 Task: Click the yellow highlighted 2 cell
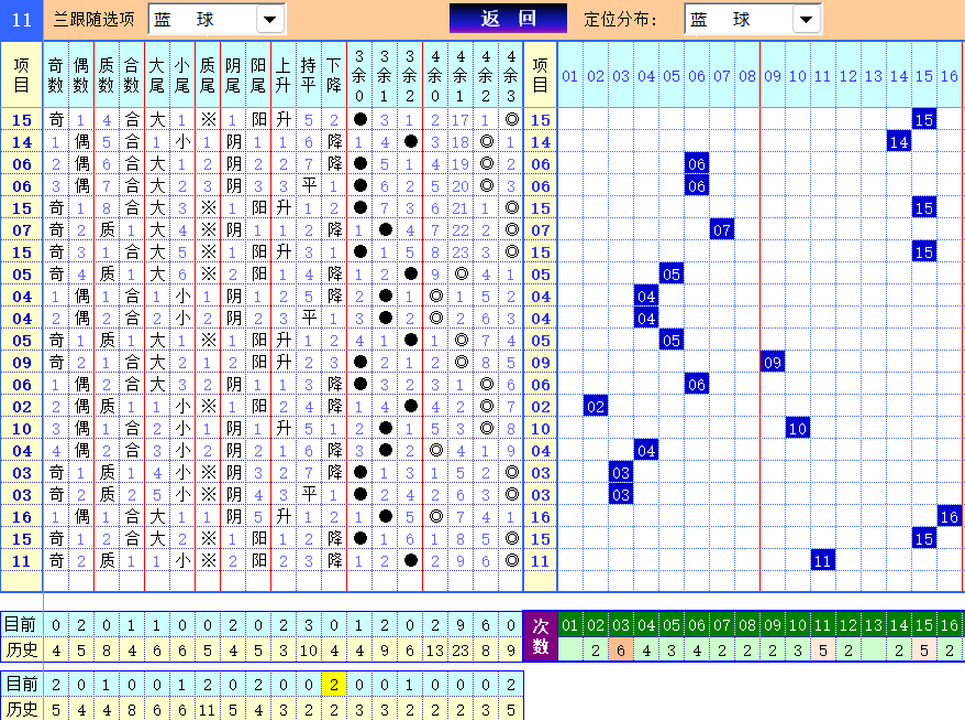click(x=334, y=684)
